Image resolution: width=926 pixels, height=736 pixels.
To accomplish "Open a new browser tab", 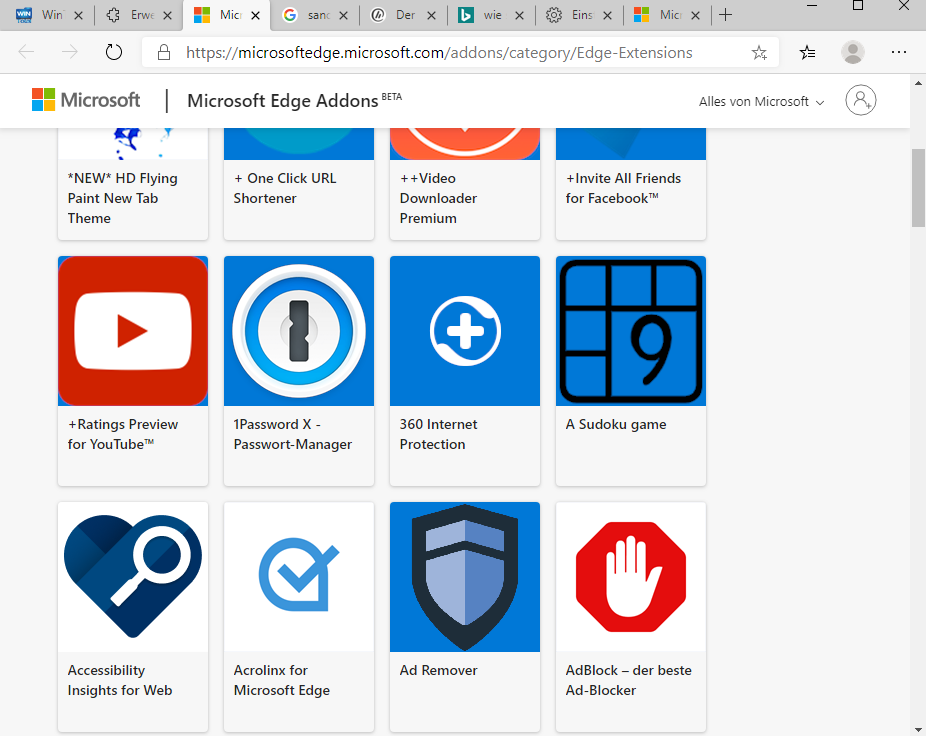I will pyautogui.click(x=726, y=15).
